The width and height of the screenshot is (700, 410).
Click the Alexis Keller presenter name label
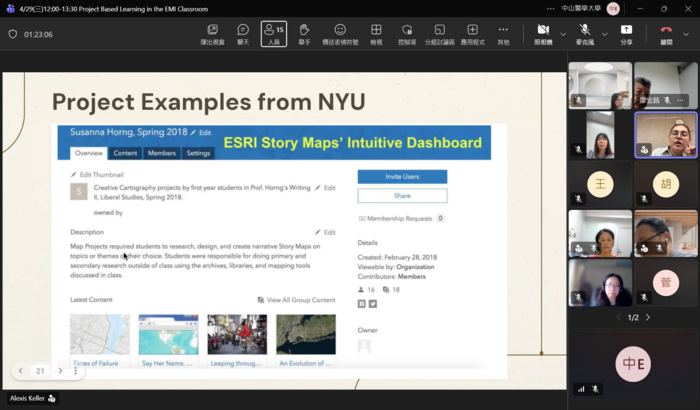coord(33,398)
